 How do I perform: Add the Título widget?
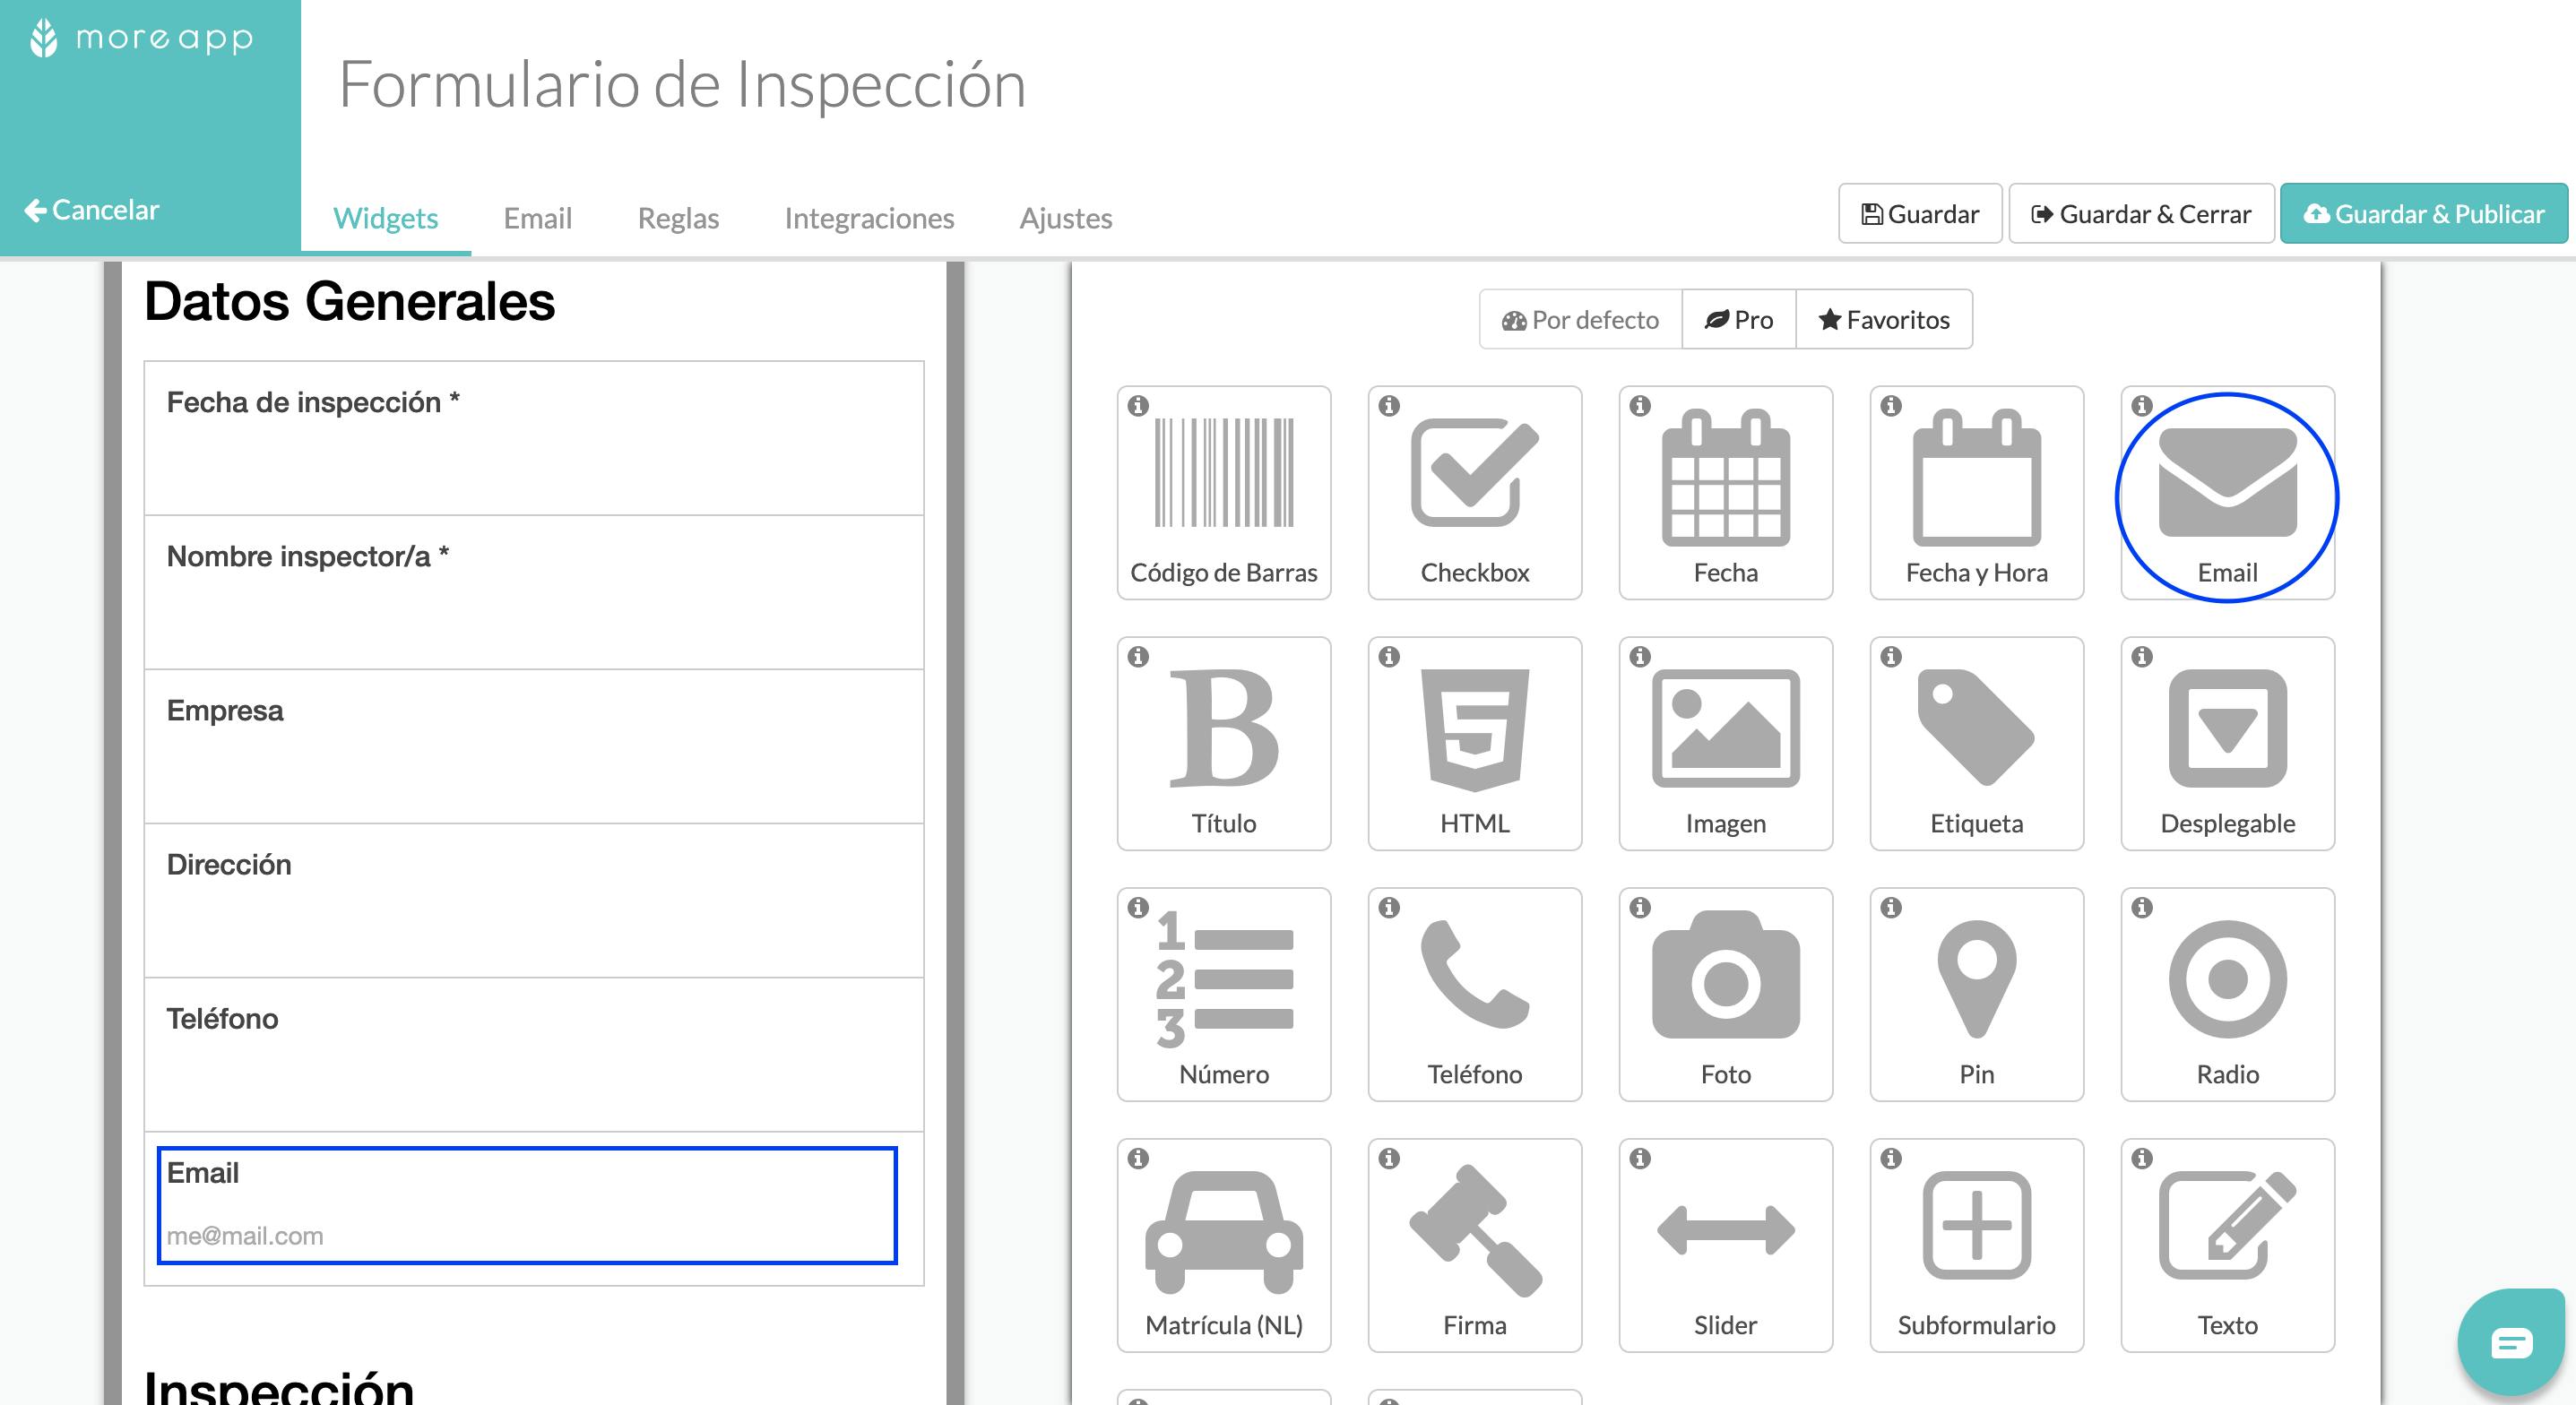pyautogui.click(x=1224, y=744)
